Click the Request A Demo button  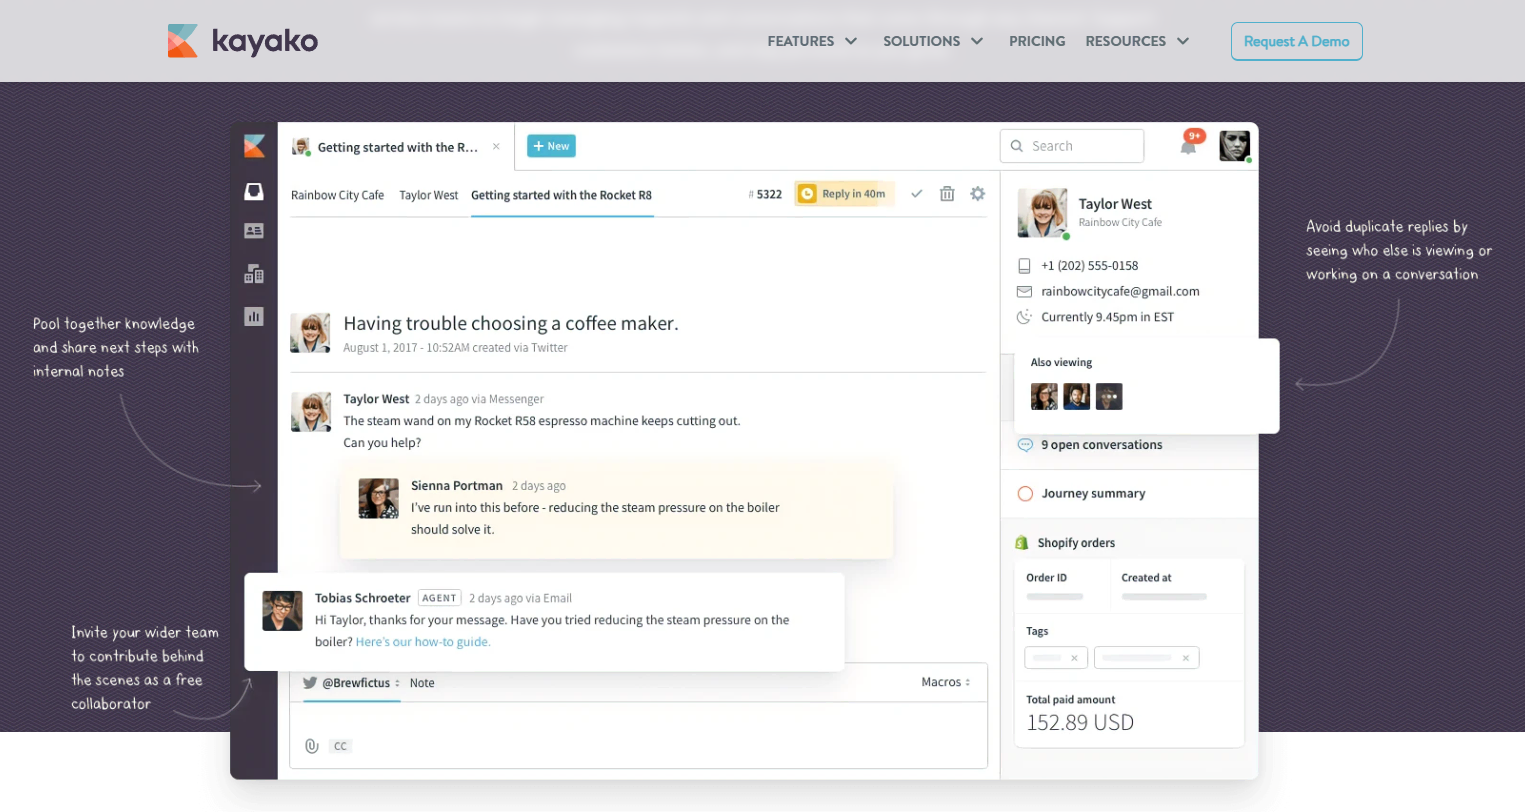click(1296, 41)
